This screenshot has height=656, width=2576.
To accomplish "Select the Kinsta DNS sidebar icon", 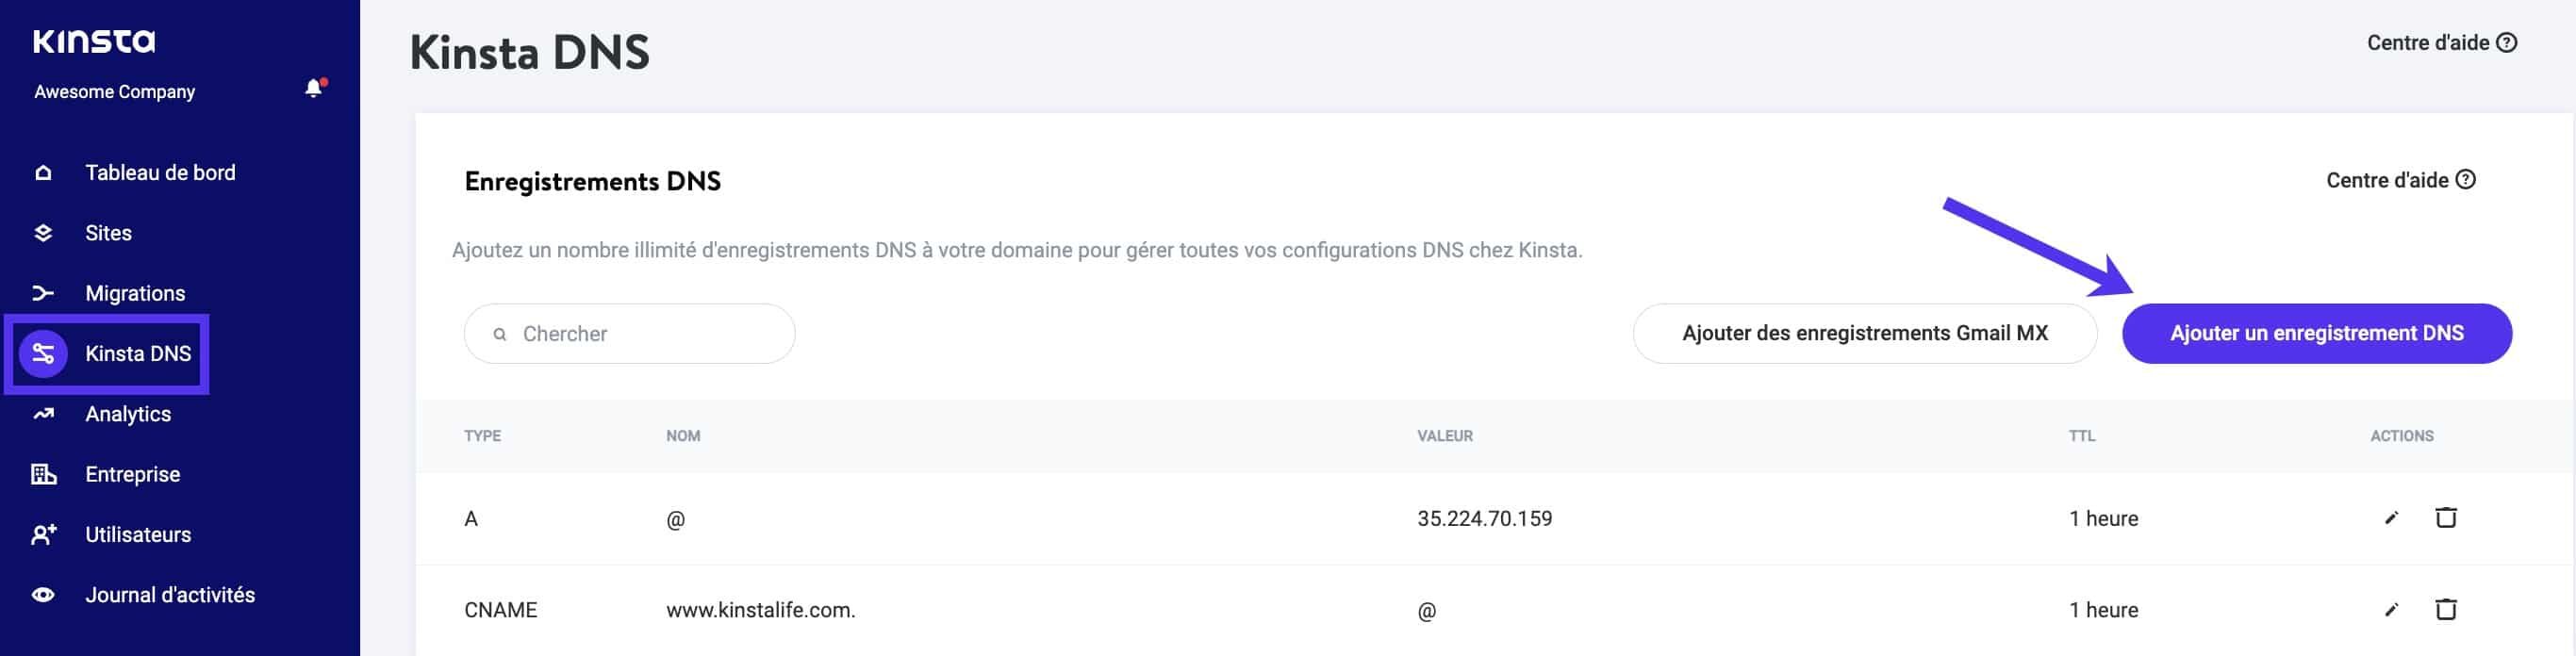I will coord(46,353).
